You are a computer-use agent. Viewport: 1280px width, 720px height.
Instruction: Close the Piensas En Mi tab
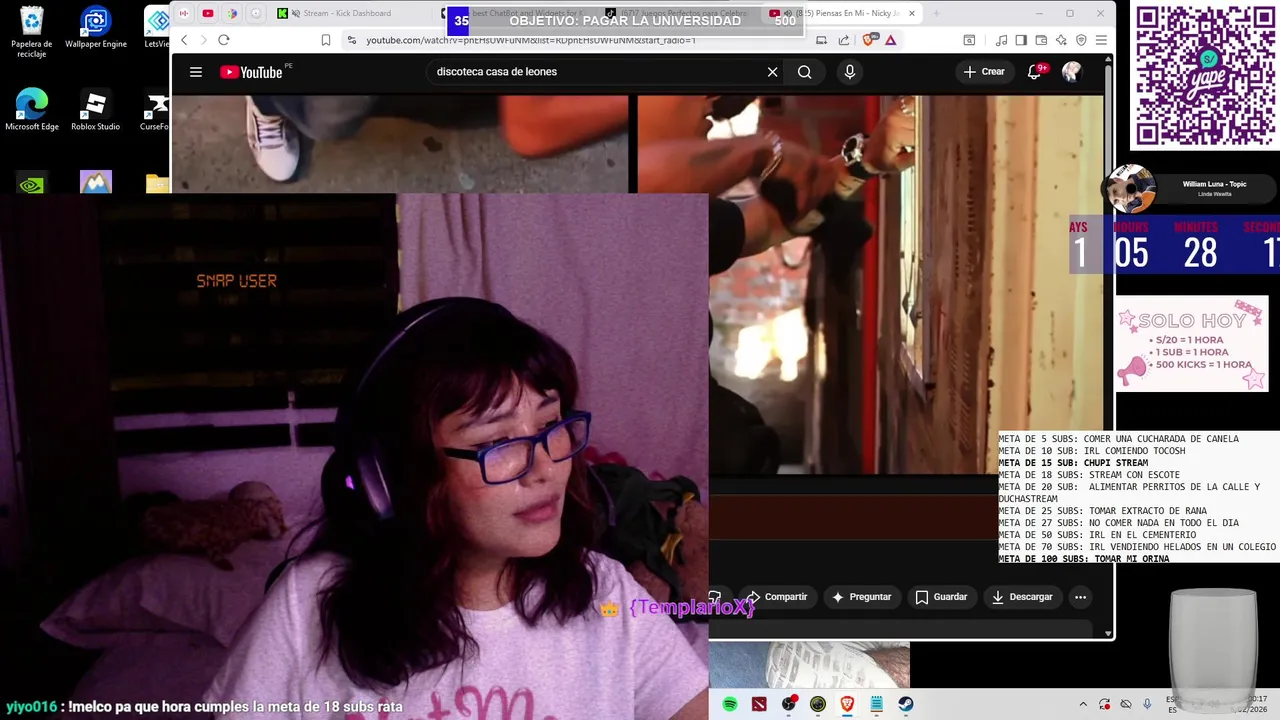coord(911,13)
